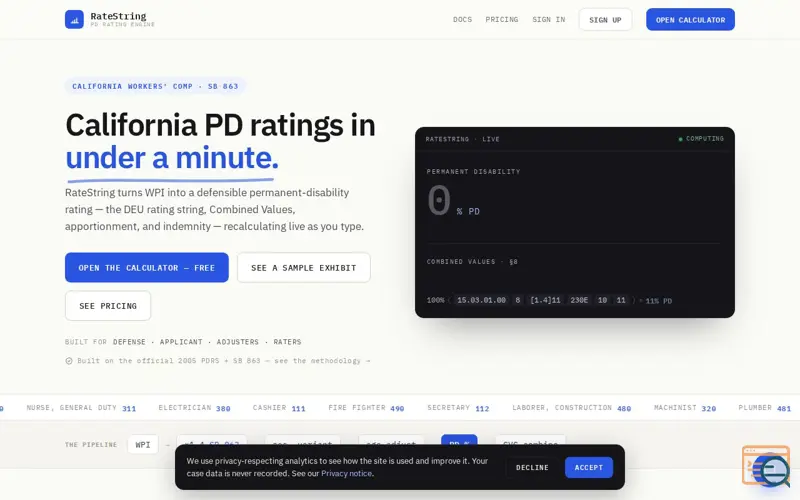Click the large 0 % PD readout

[x=453, y=201]
